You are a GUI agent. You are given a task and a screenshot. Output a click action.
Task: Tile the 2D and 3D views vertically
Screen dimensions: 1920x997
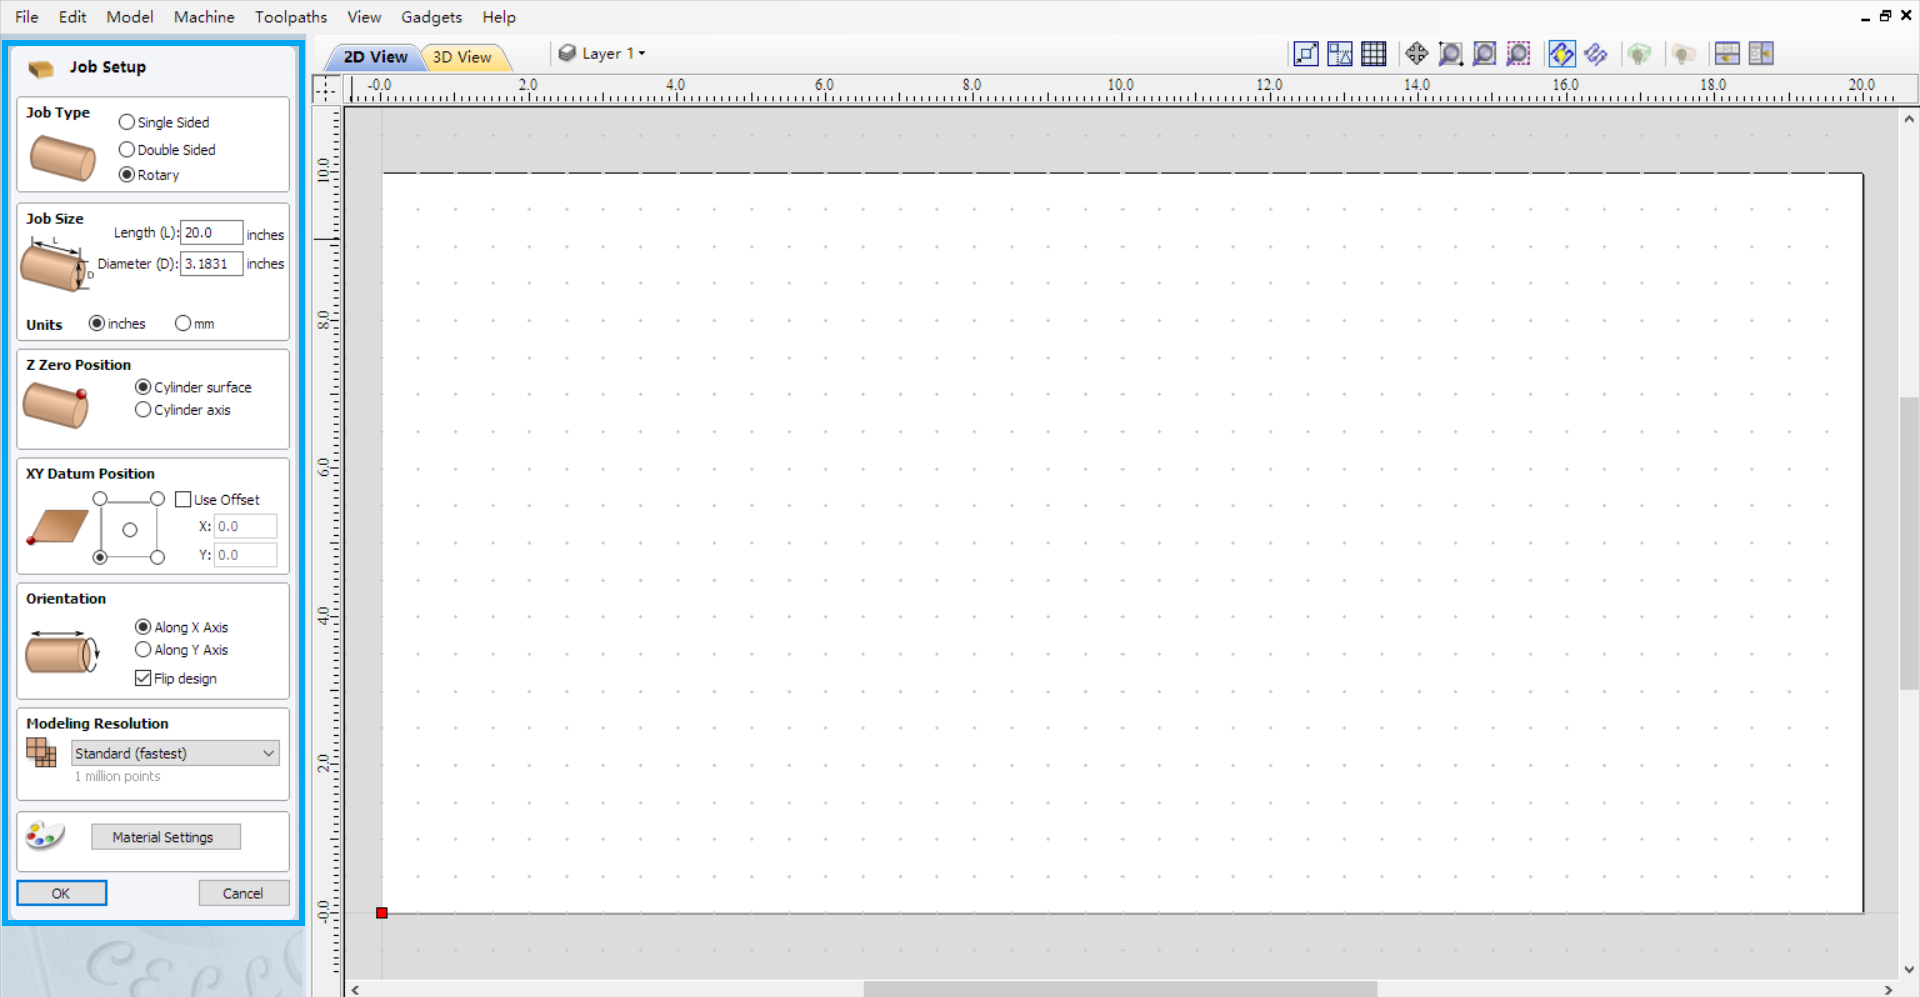click(x=1761, y=54)
